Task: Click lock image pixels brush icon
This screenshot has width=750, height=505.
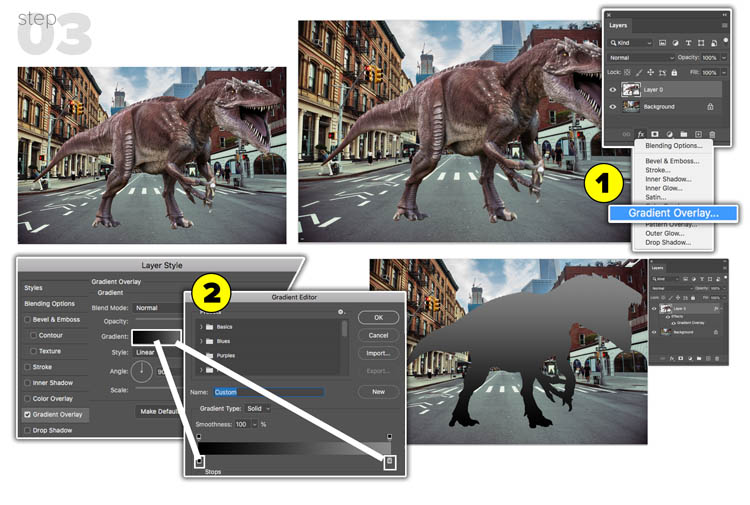Action: tap(639, 73)
